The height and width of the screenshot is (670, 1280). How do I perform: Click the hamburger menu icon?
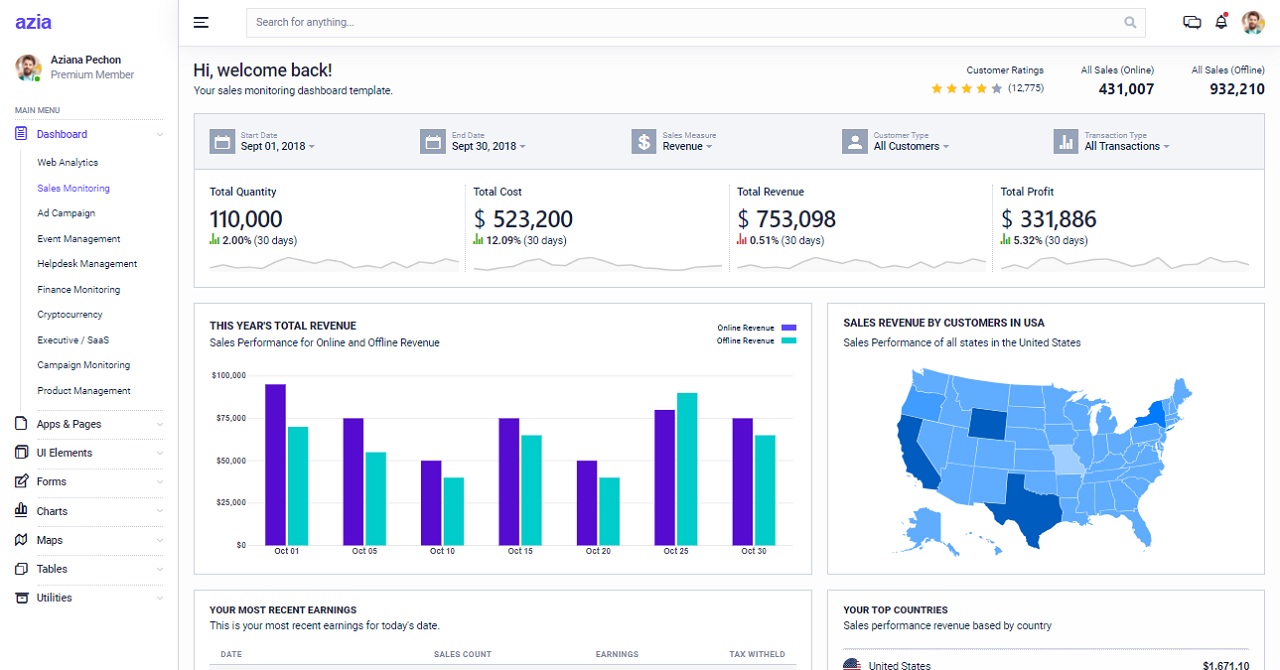pyautogui.click(x=201, y=22)
